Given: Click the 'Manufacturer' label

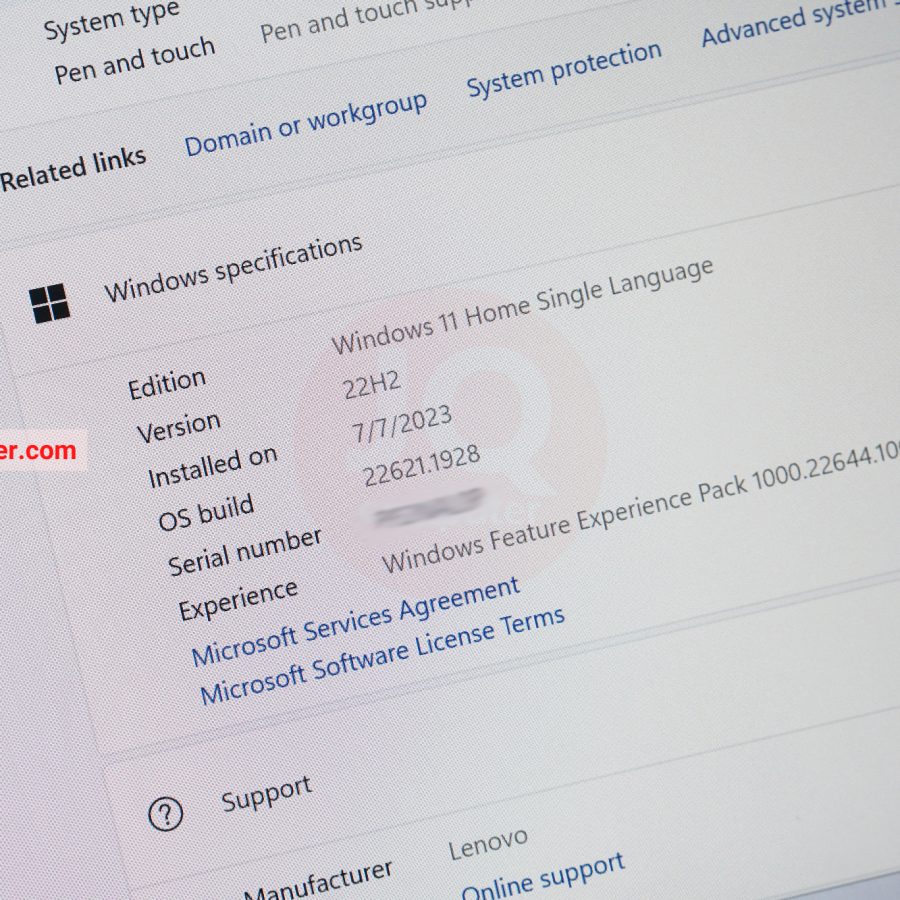Looking at the screenshot, I should (x=318, y=881).
